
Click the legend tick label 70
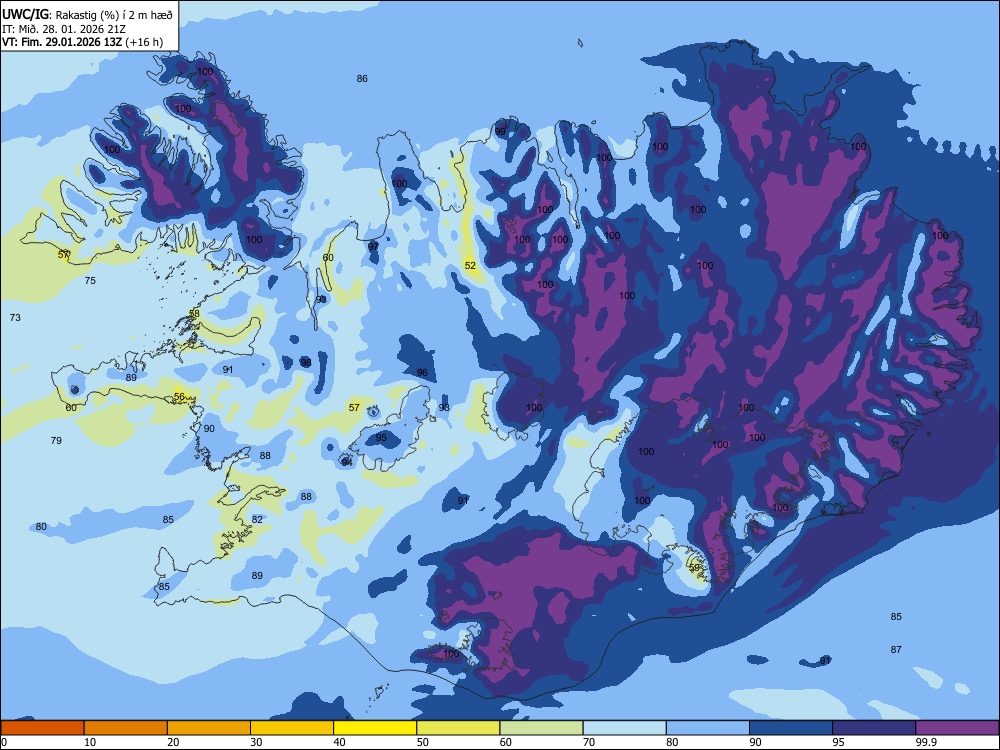pos(589,742)
